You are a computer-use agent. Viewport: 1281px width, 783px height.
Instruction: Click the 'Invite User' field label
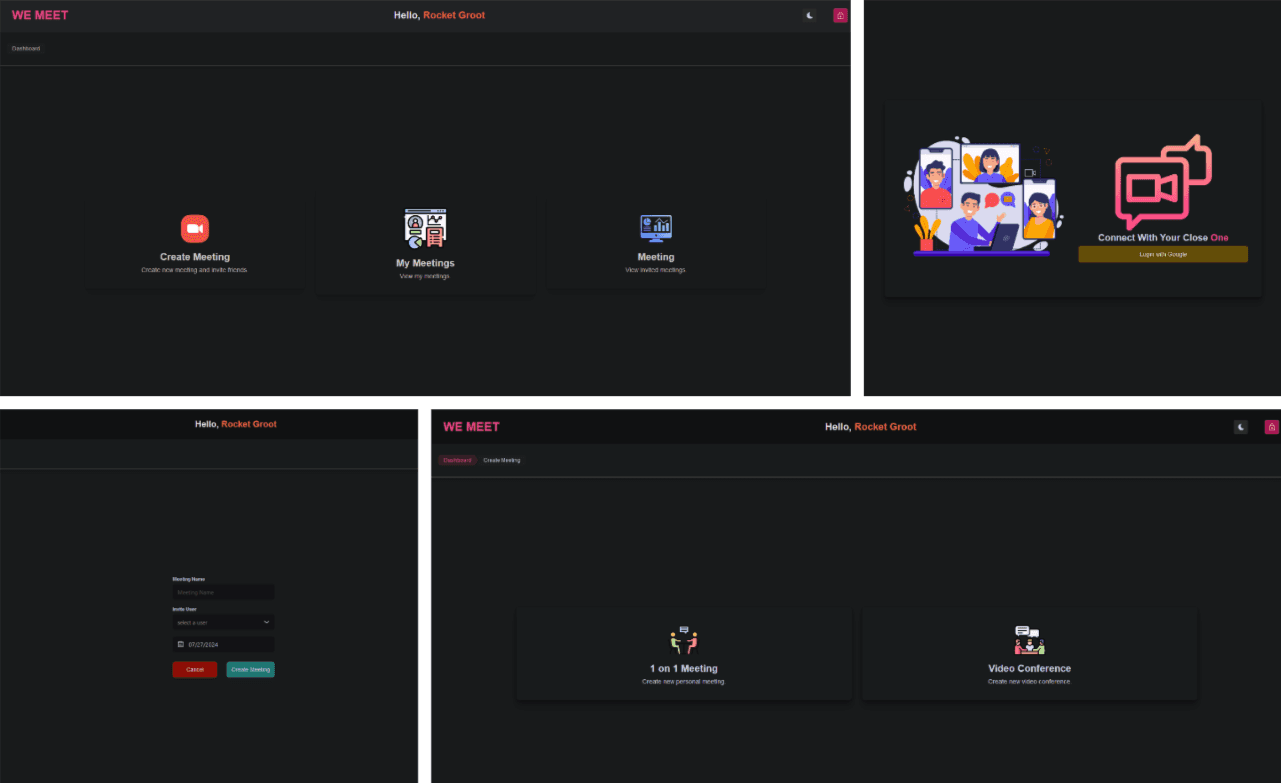[x=184, y=609]
